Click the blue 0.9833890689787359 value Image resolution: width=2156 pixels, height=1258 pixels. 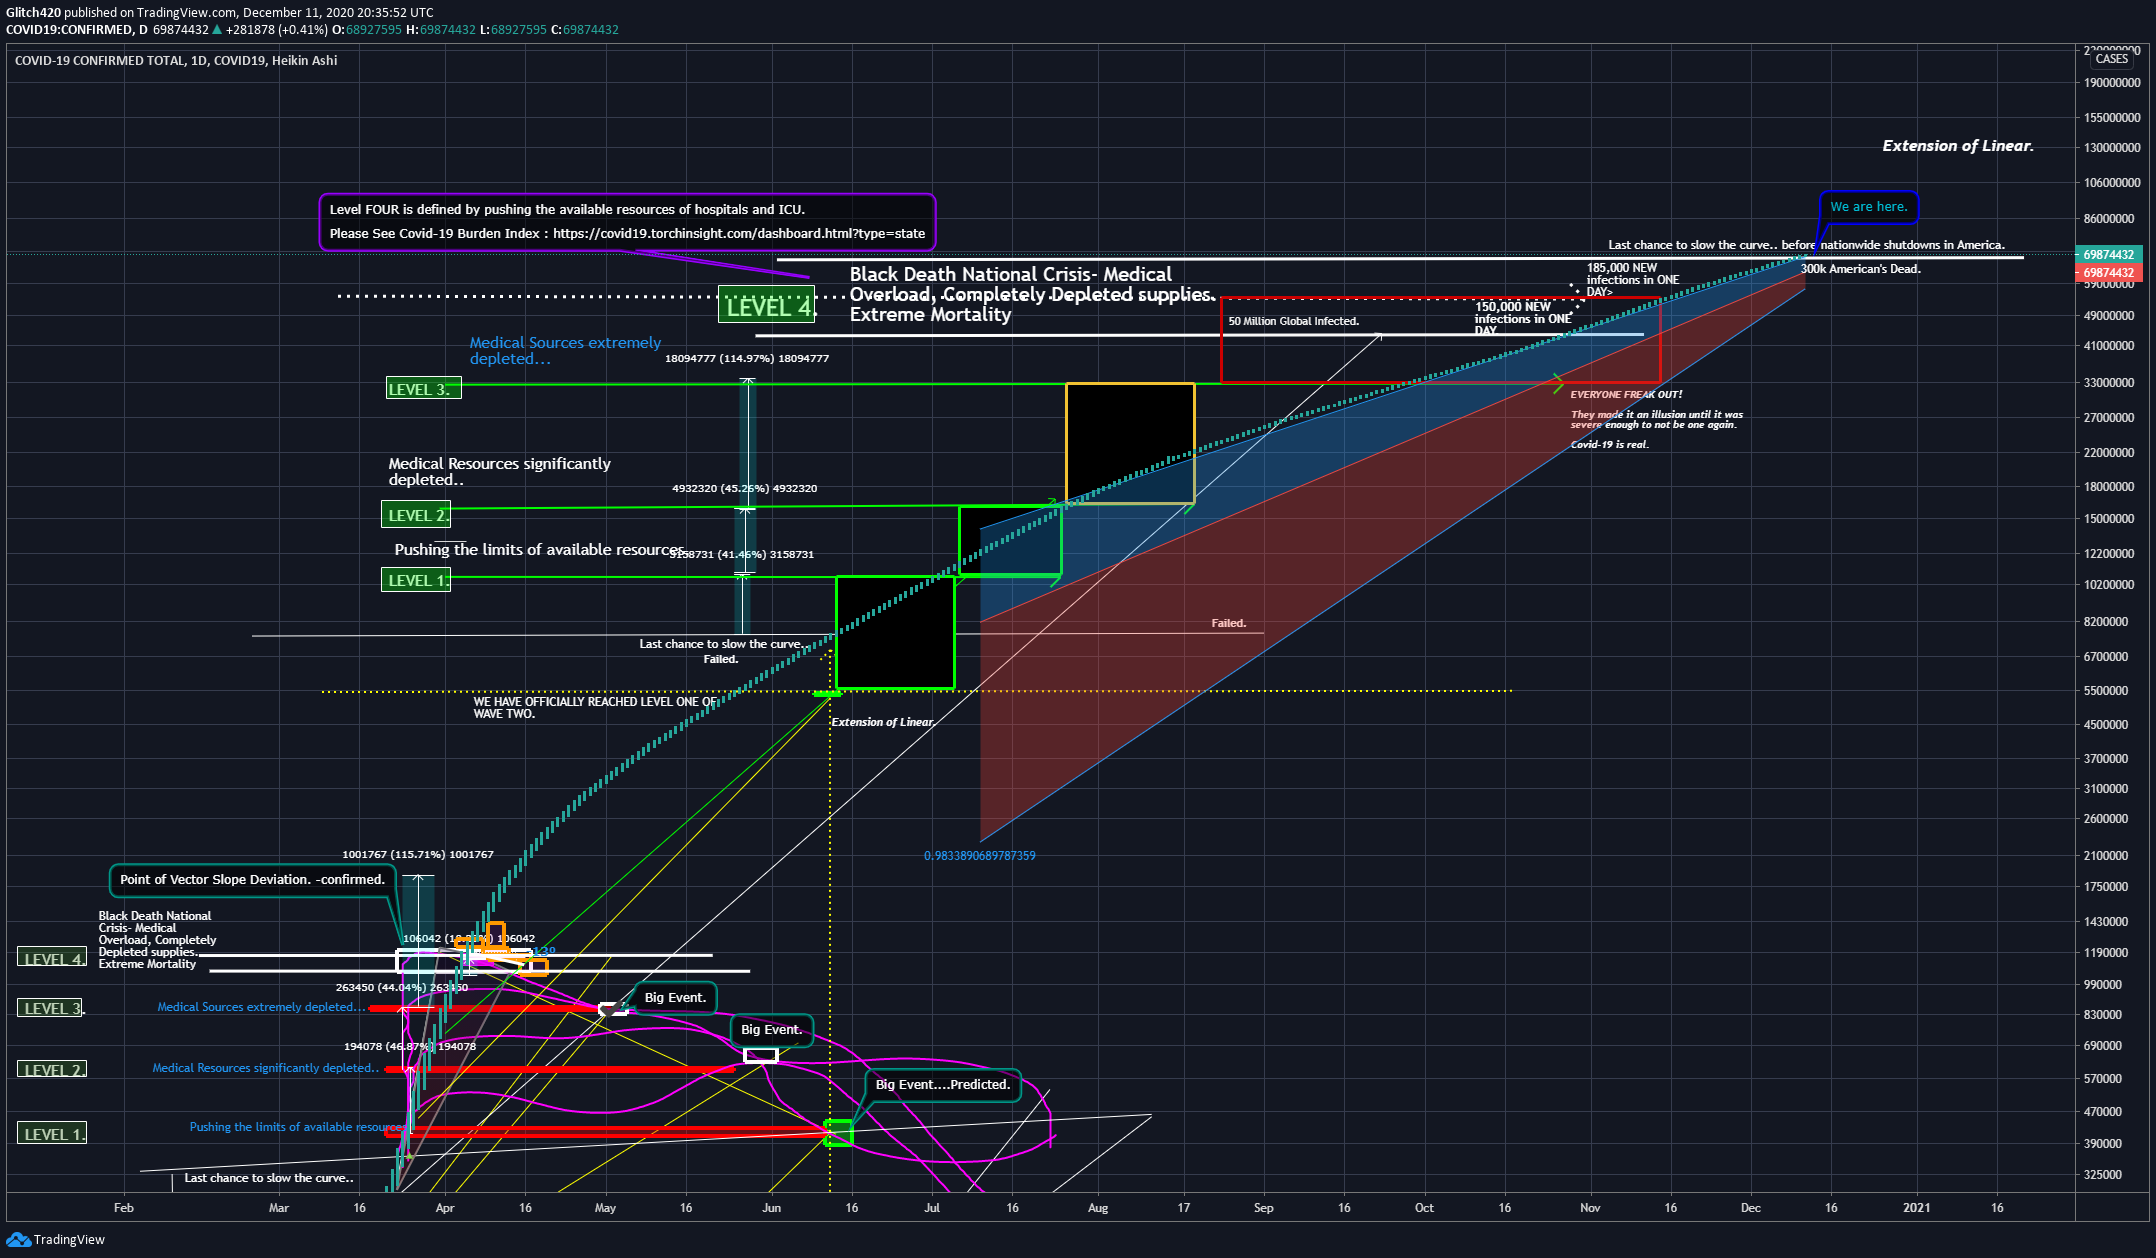[x=979, y=856]
